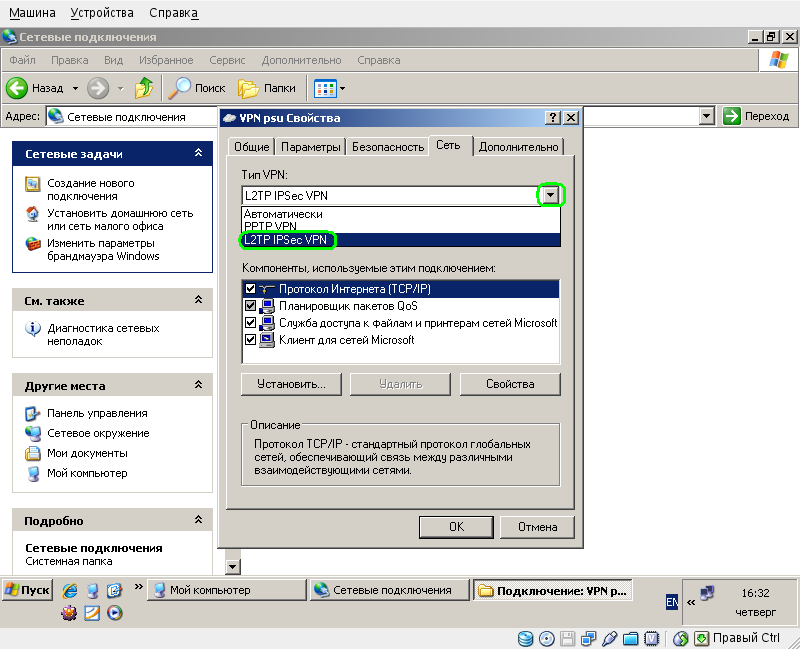
Task: Click the Пуск start button
Action: 28,590
